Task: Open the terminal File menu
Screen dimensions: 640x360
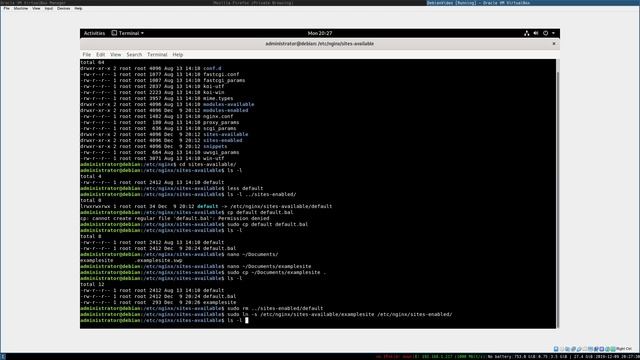Action: click(87, 54)
